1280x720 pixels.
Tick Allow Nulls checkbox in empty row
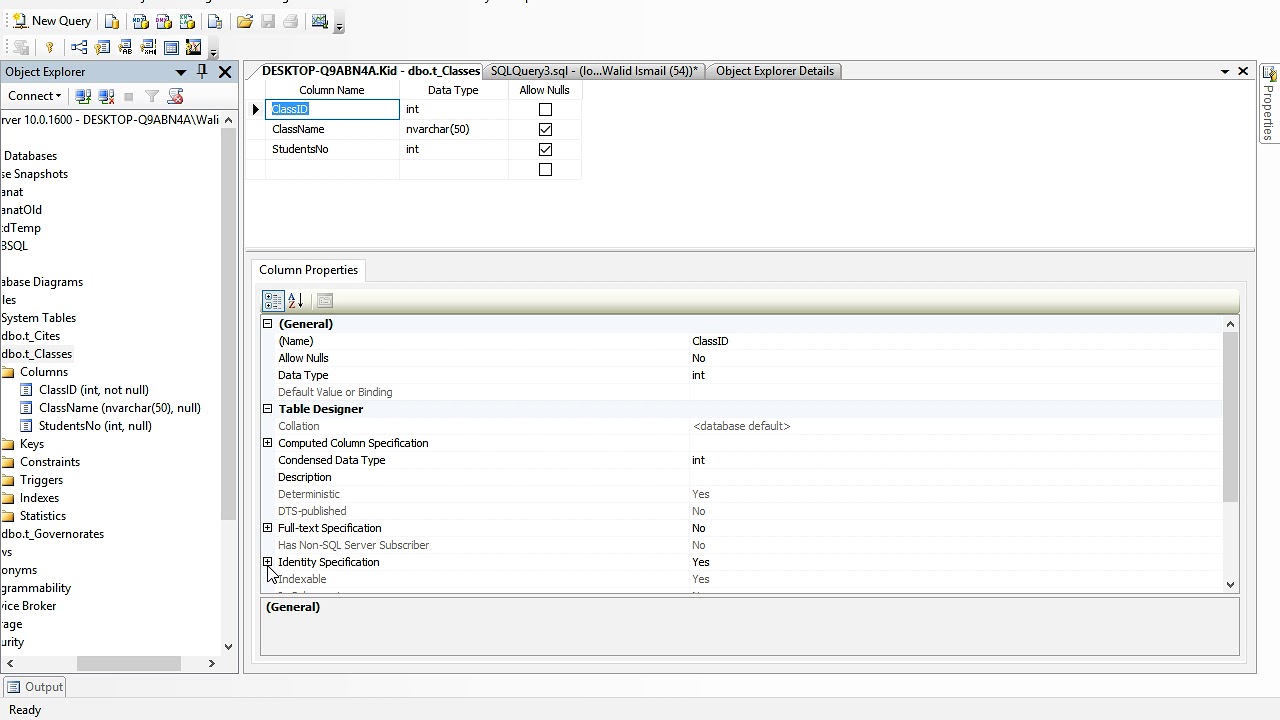click(x=545, y=169)
